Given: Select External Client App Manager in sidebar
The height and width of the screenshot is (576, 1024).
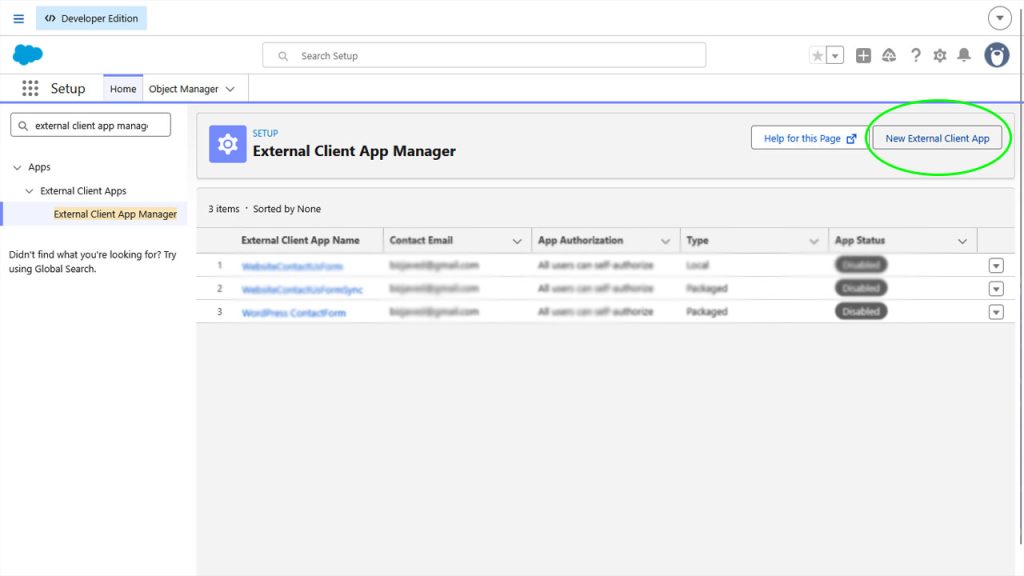Looking at the screenshot, I should (115, 214).
